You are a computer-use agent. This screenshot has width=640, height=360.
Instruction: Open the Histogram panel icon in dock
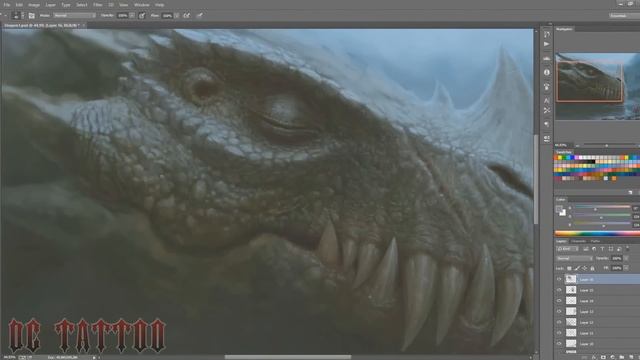[x=547, y=59]
